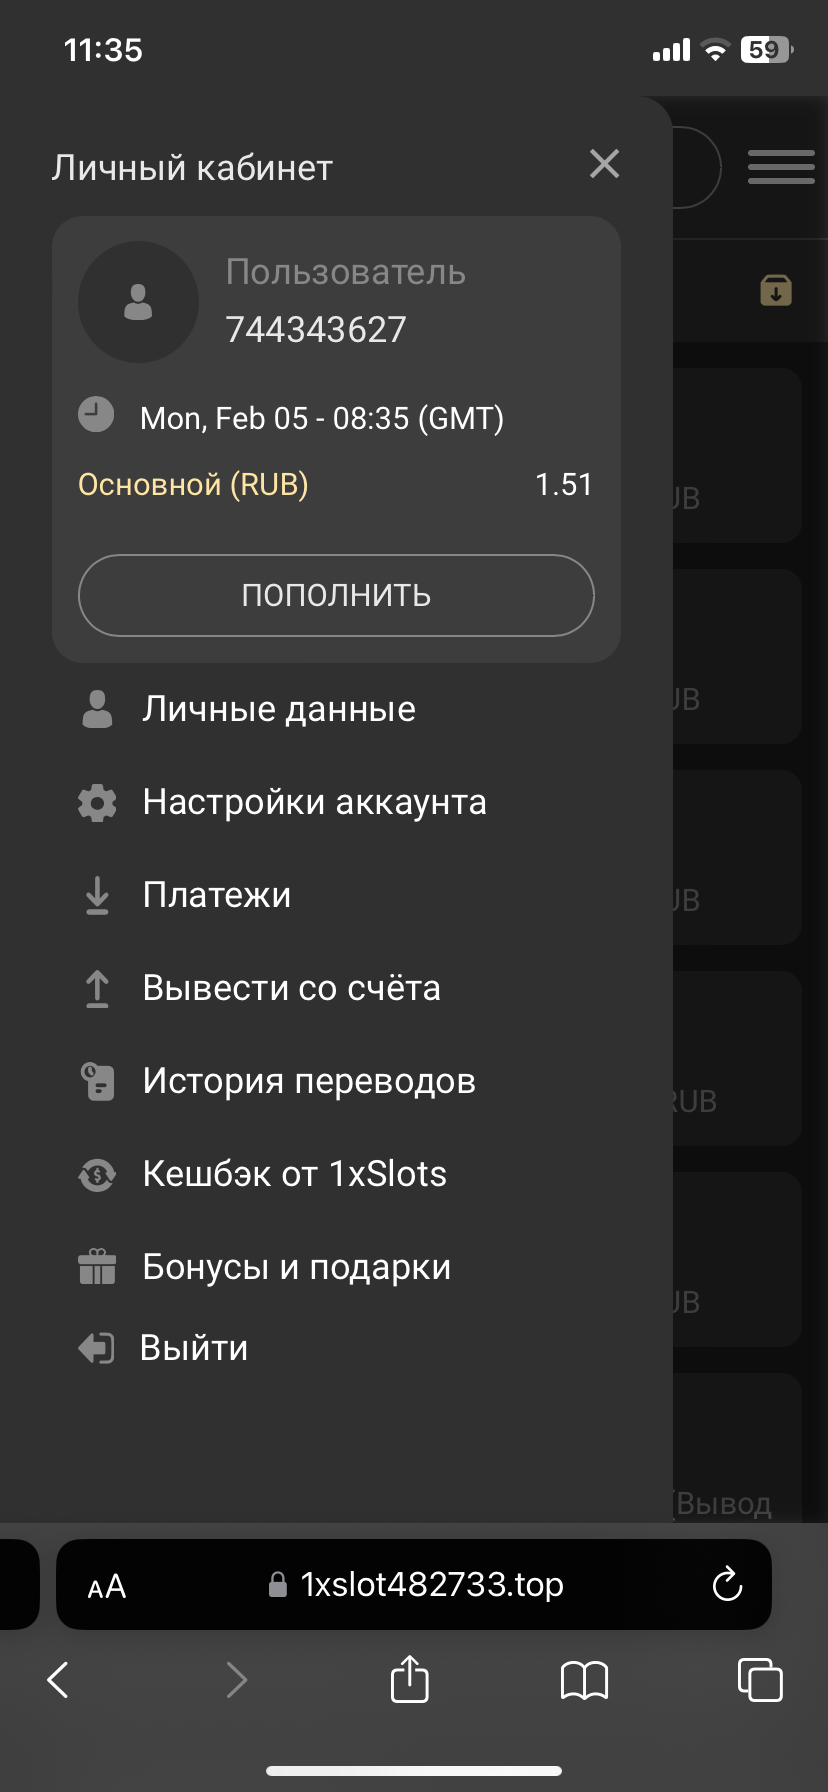This screenshot has width=828, height=1792.
Task: Tap the Safari address bar URL
Action: click(431, 1585)
